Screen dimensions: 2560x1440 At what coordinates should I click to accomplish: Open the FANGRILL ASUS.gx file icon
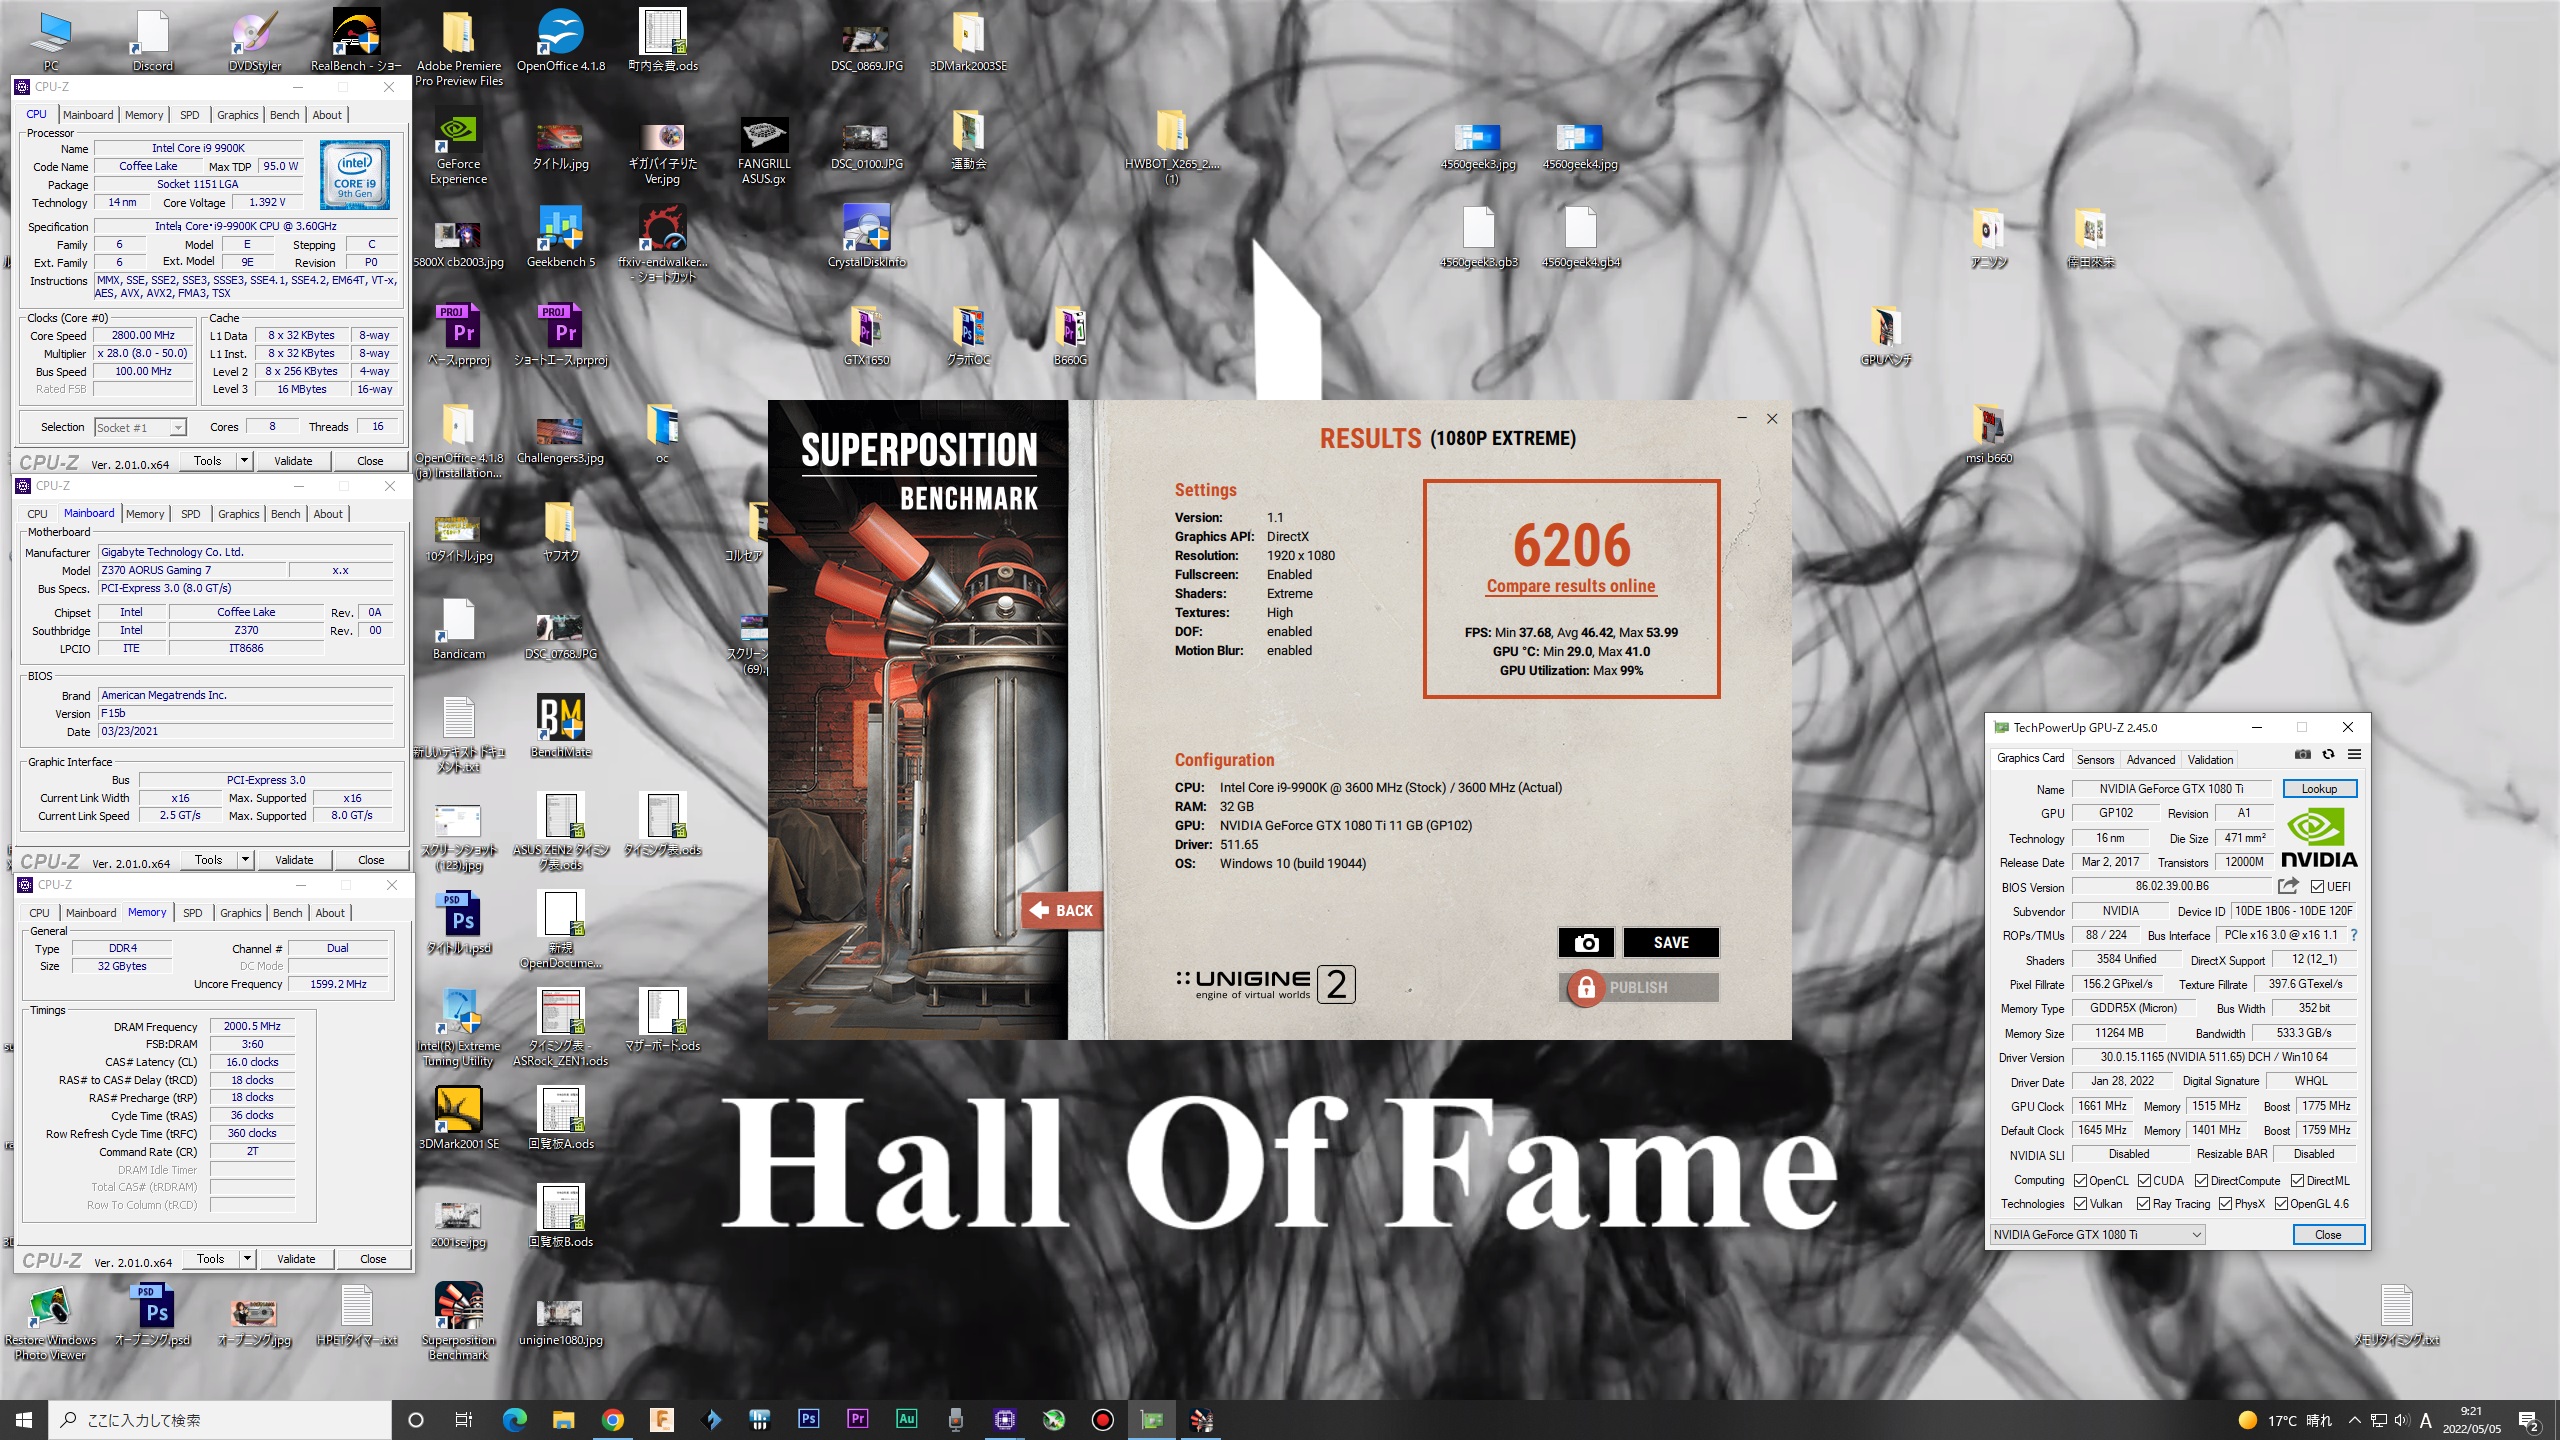(764, 150)
